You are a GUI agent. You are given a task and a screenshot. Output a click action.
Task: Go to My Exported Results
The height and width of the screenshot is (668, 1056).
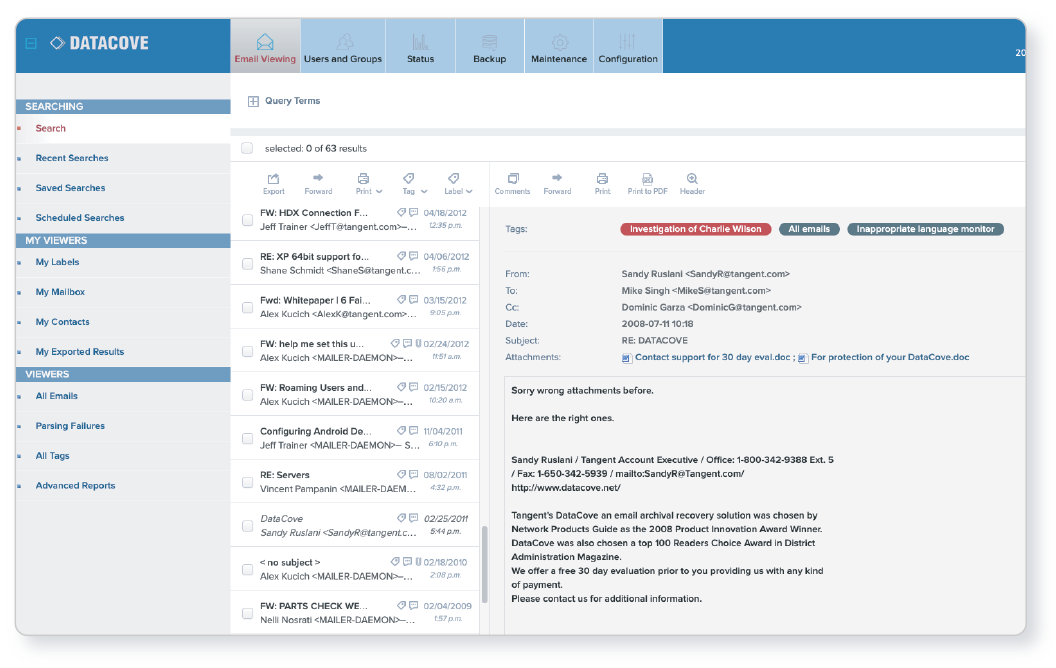[79, 352]
